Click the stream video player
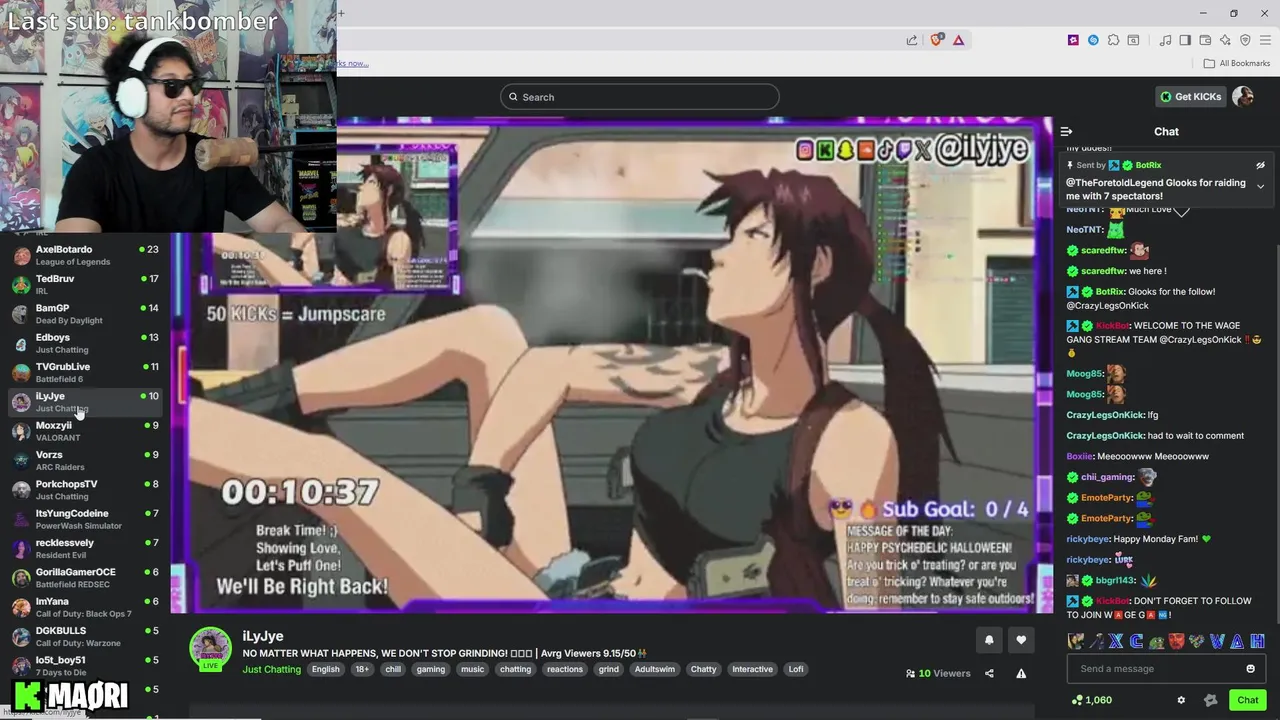 (x=611, y=365)
